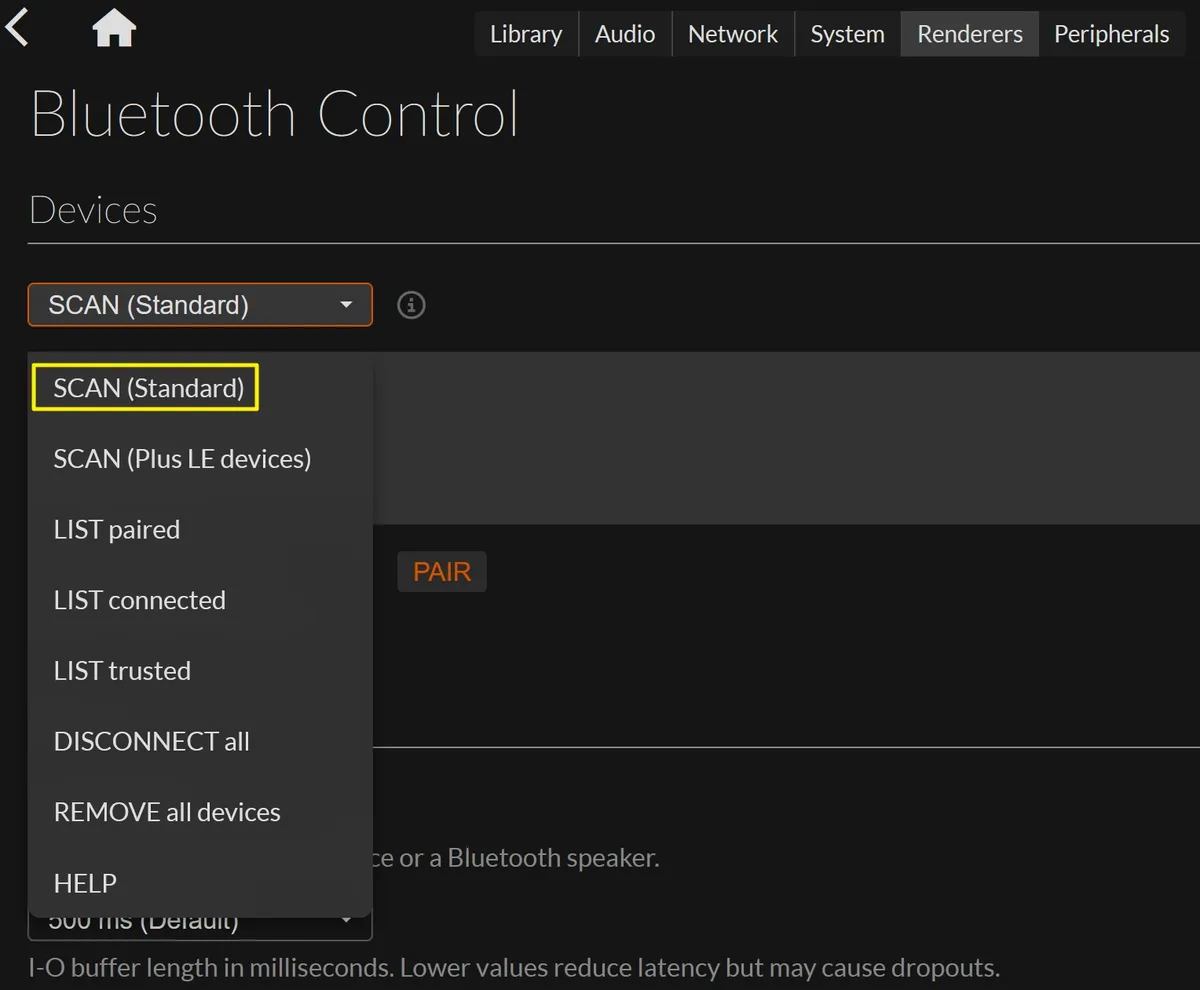The image size is (1200, 990).
Task: Open the System tab
Action: pos(847,34)
